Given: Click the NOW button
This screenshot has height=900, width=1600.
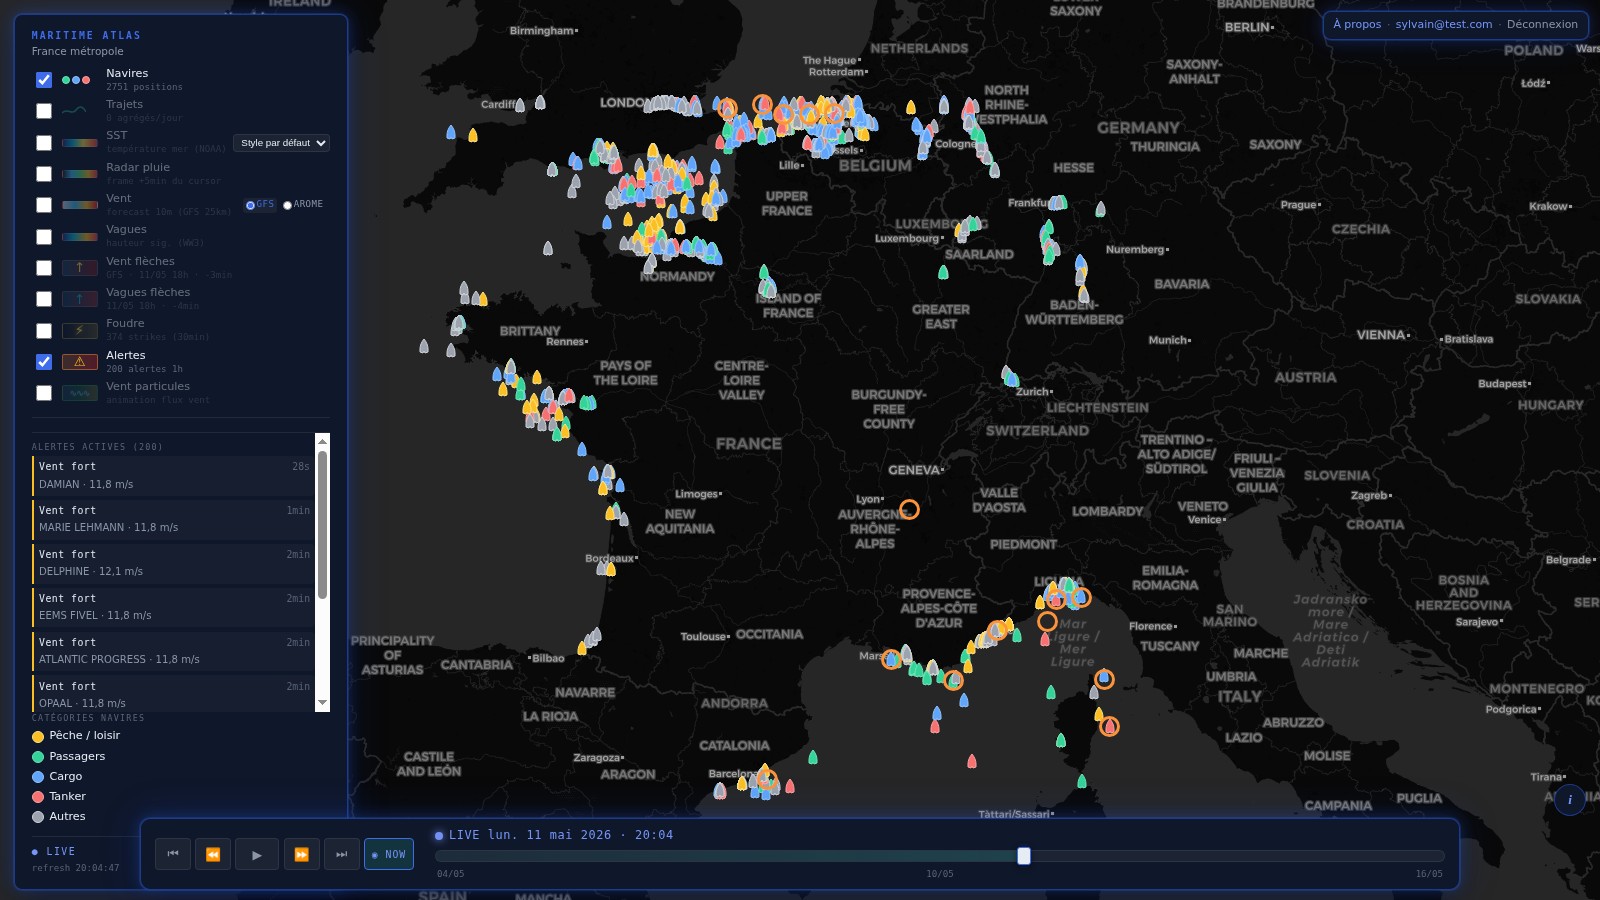Looking at the screenshot, I should coord(389,854).
